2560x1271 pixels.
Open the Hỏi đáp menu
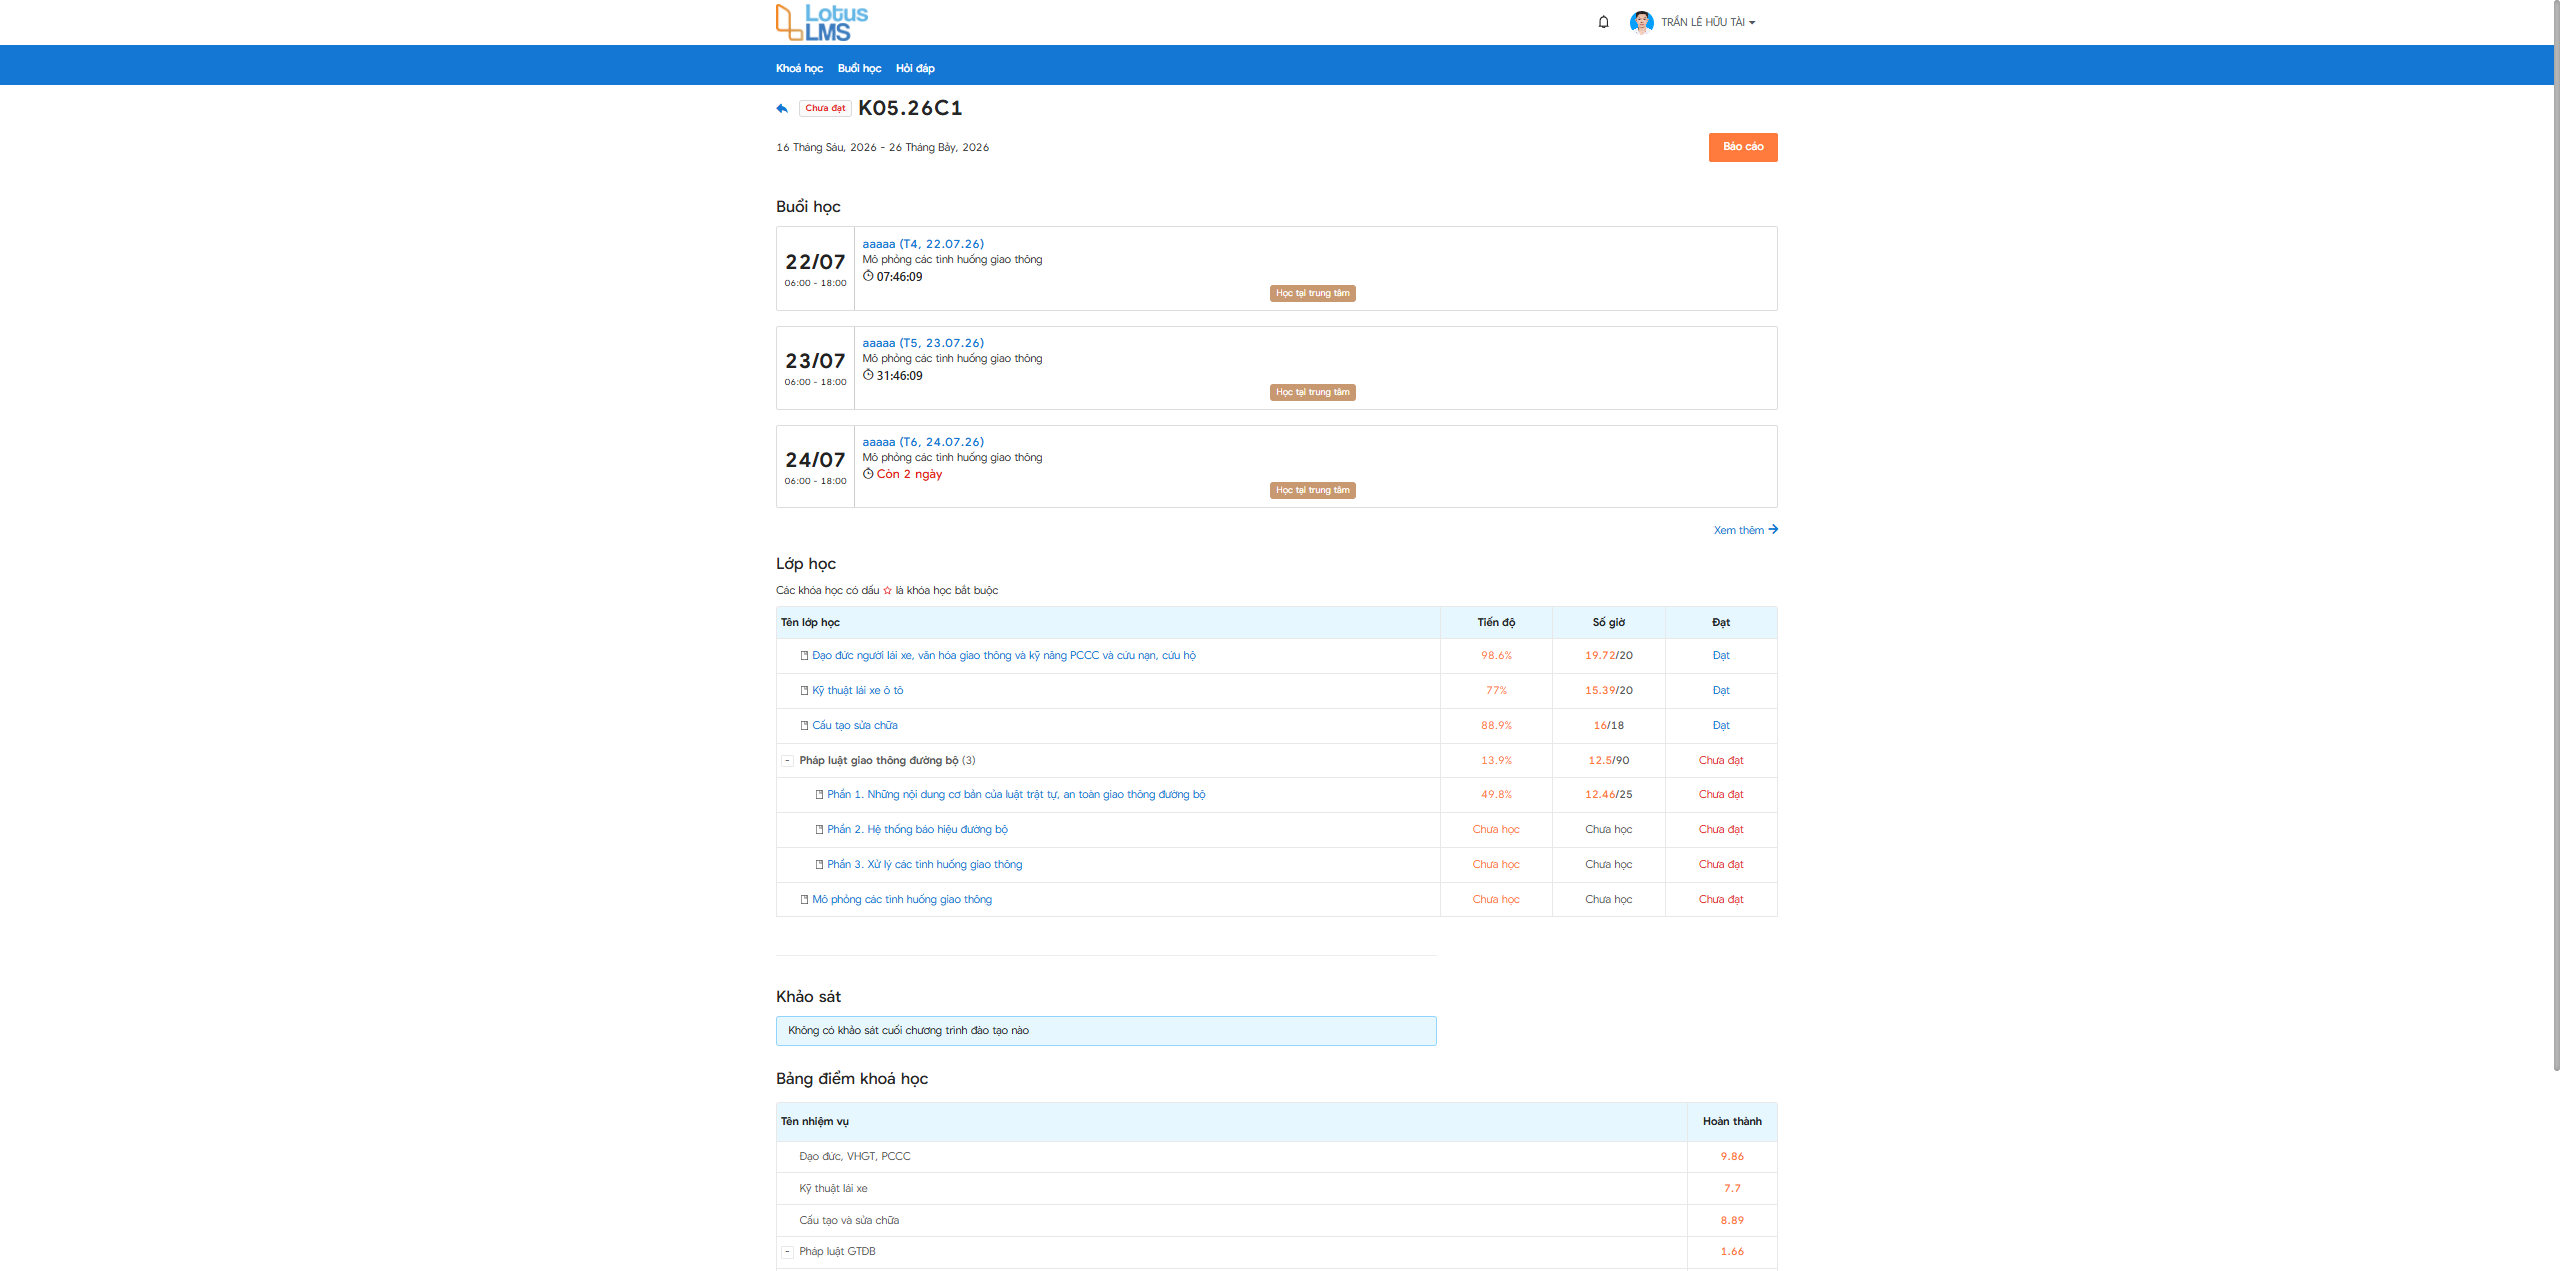click(915, 68)
